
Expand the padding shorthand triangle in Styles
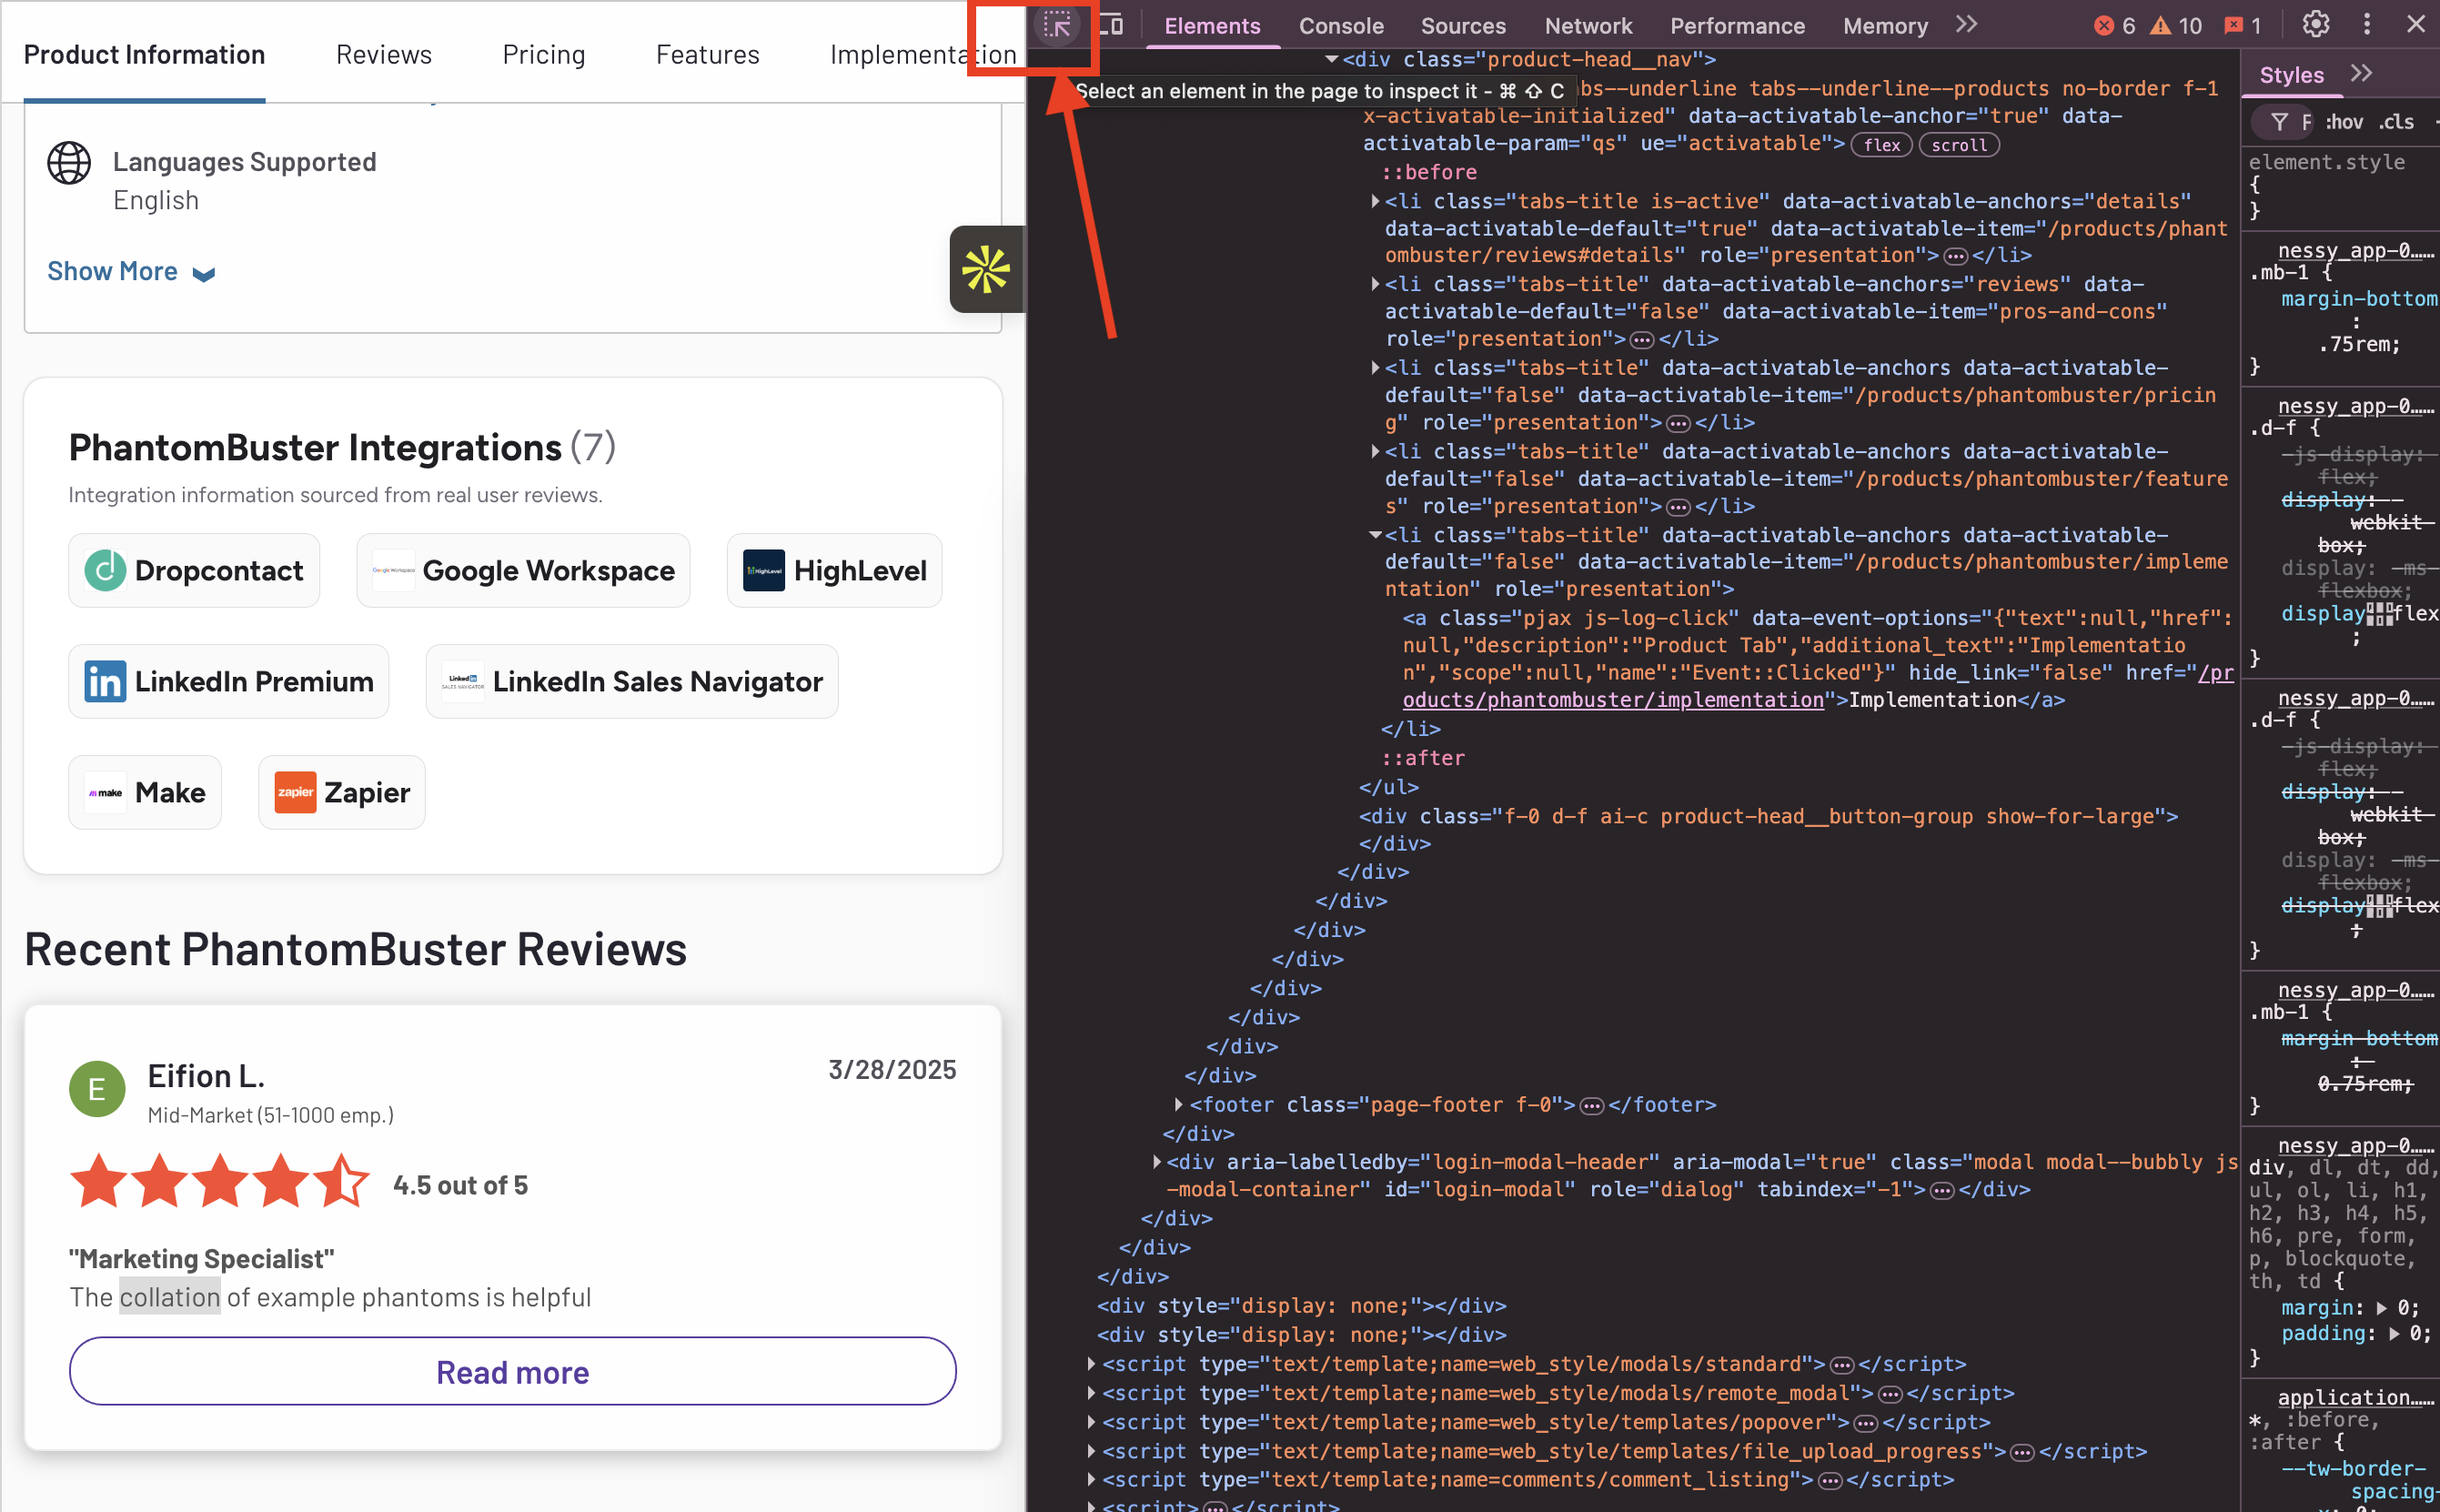pyautogui.click(x=2394, y=1333)
